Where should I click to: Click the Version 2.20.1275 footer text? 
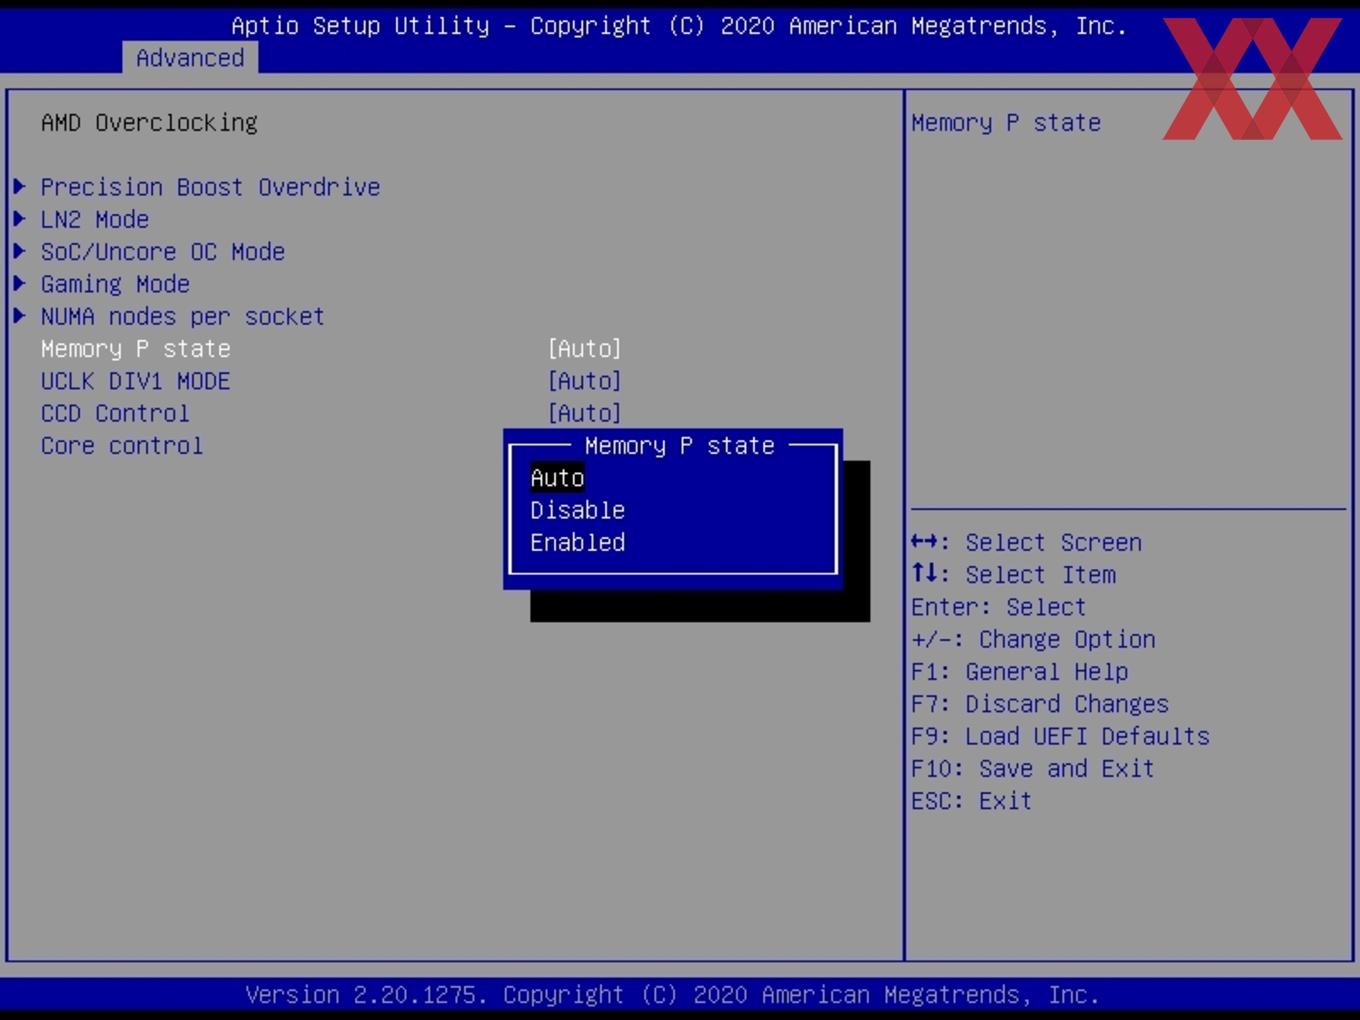672,995
